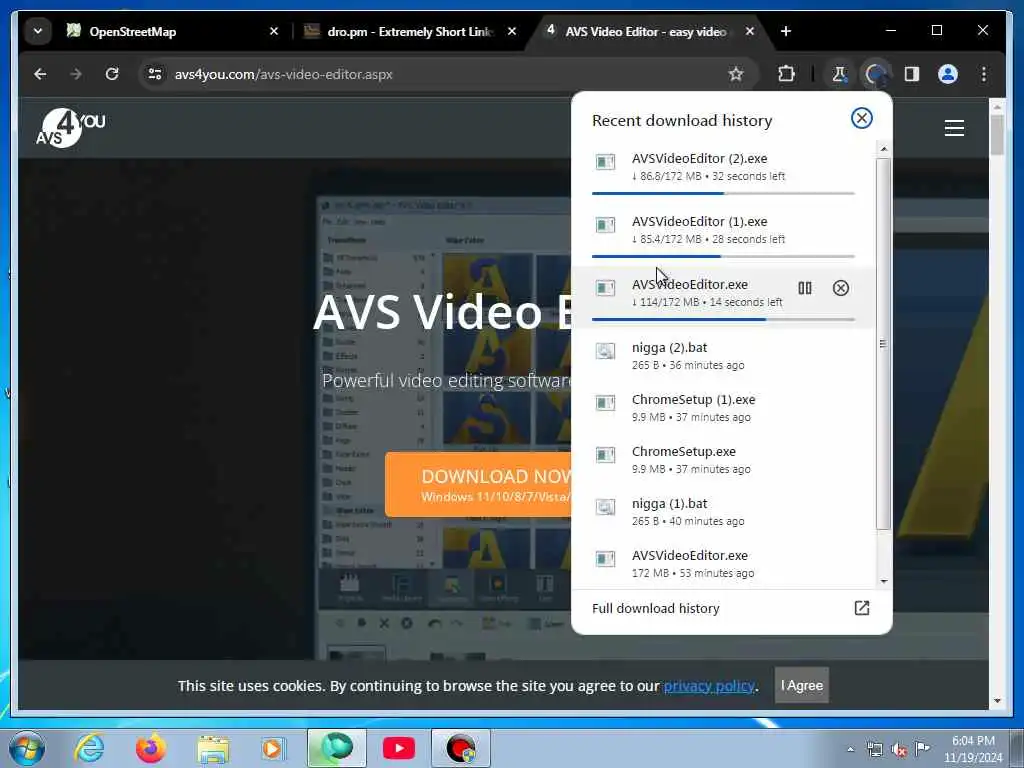
Task: Show hidden system tray icons
Action: [850, 749]
